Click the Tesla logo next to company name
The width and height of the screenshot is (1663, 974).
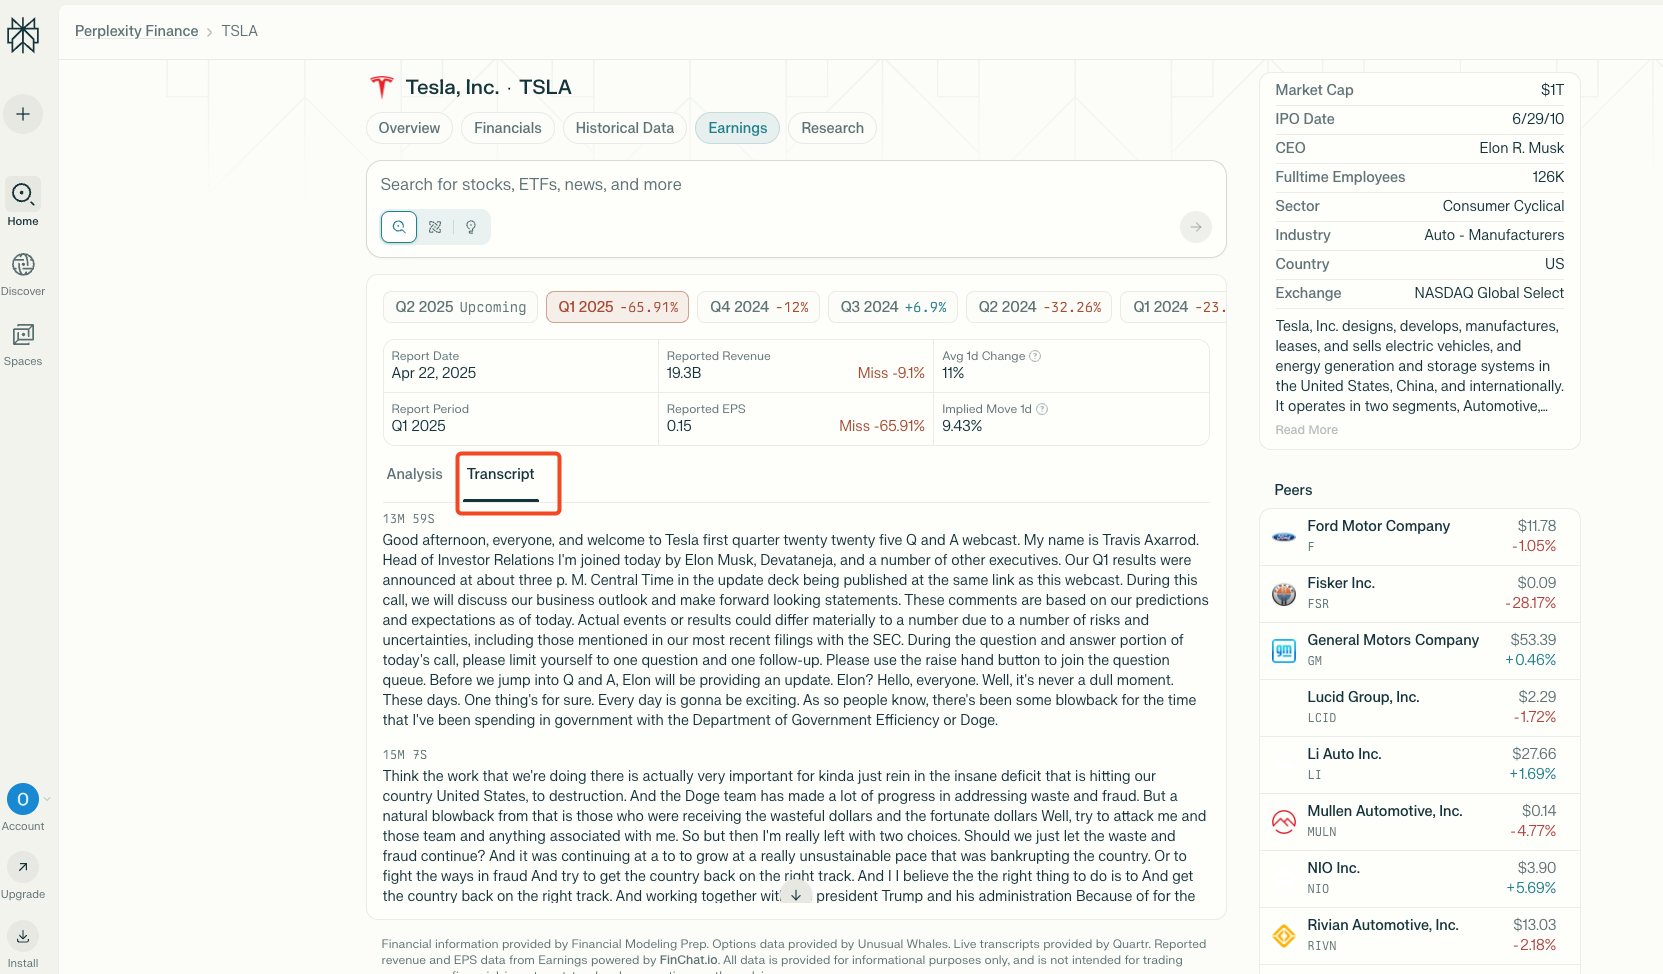point(382,87)
